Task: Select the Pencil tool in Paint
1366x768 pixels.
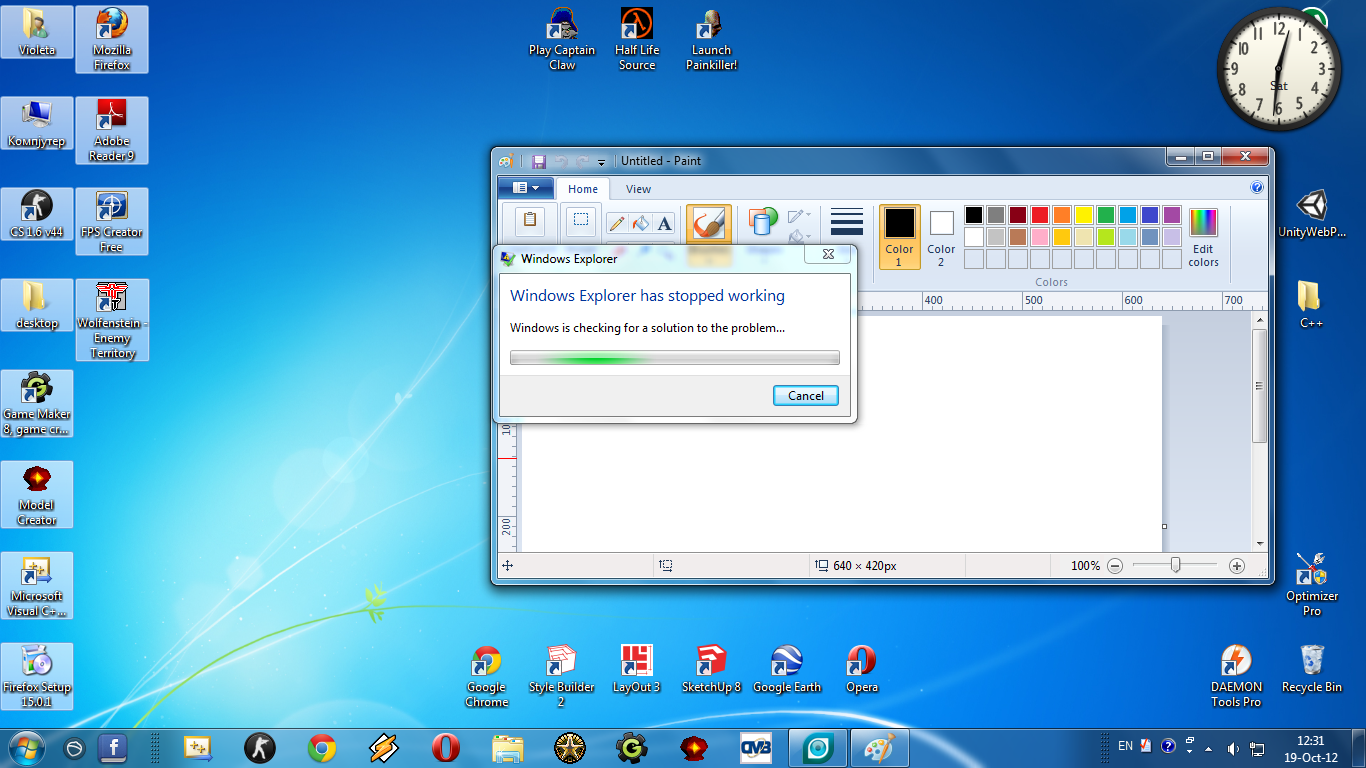Action: click(x=617, y=223)
